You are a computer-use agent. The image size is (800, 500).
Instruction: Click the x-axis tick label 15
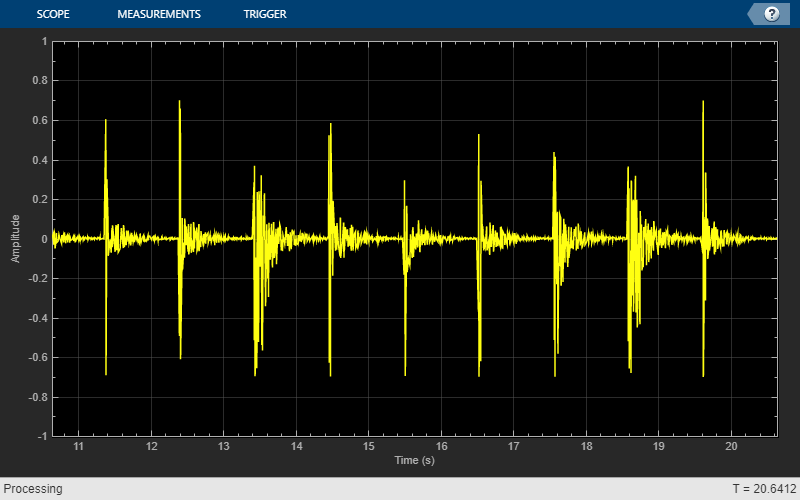[x=368, y=446]
